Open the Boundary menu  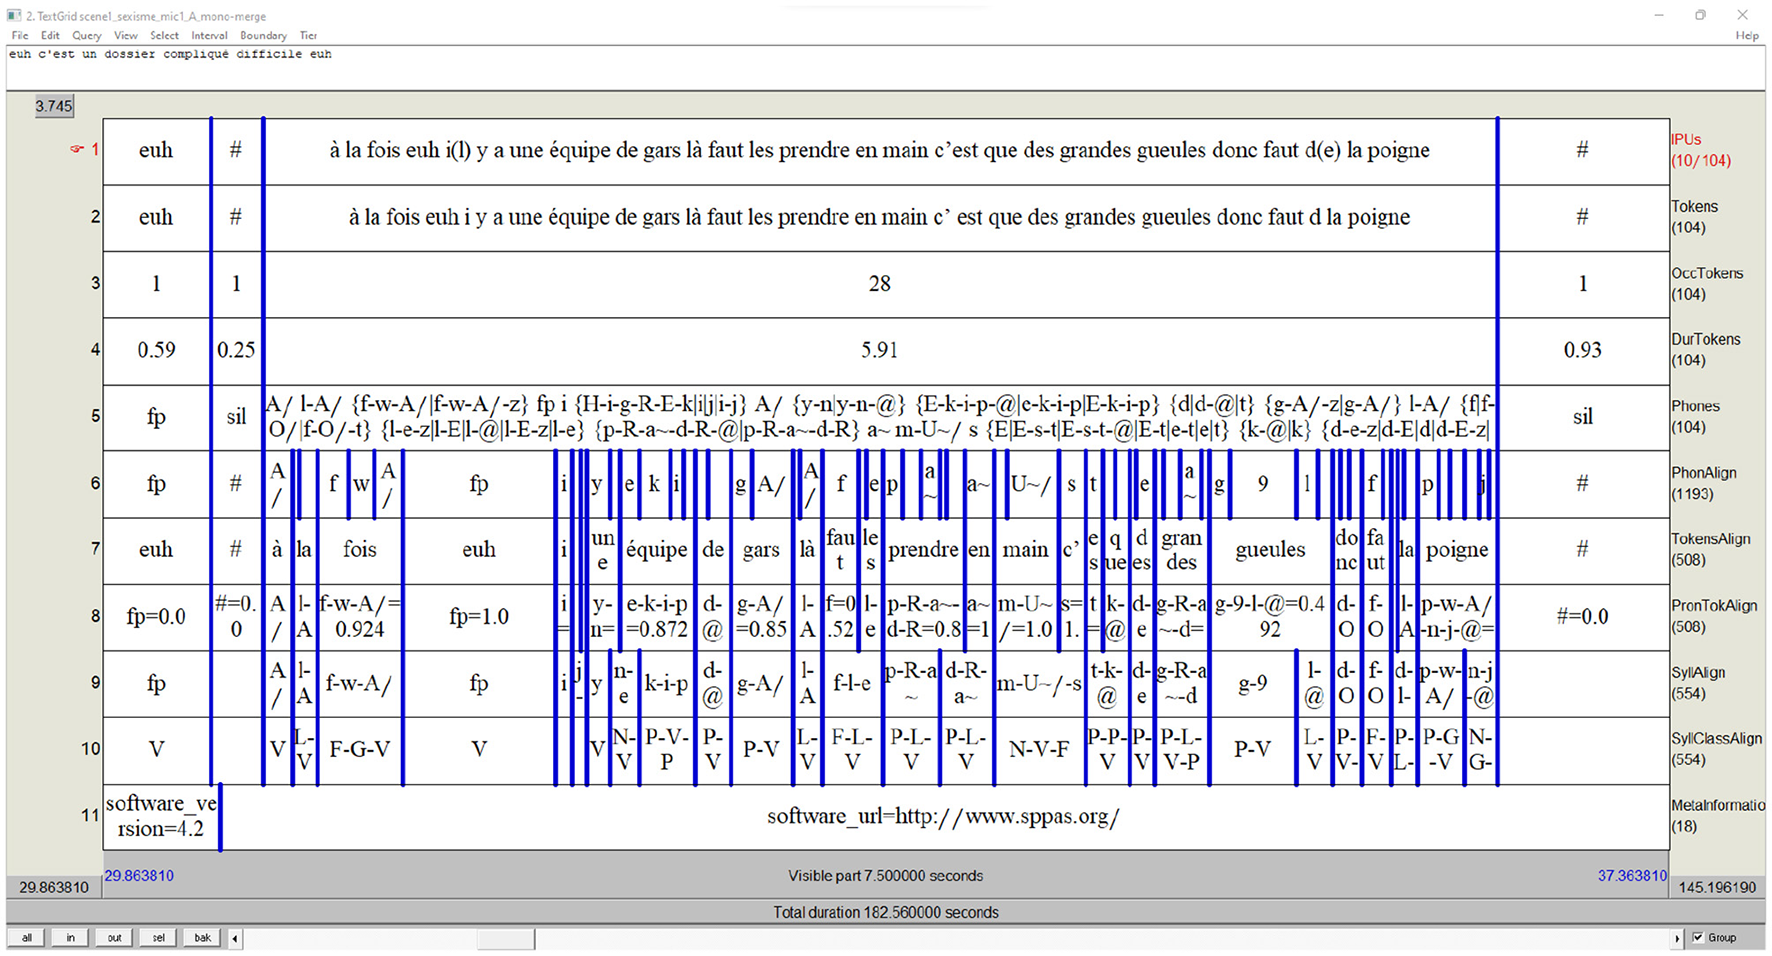[263, 35]
